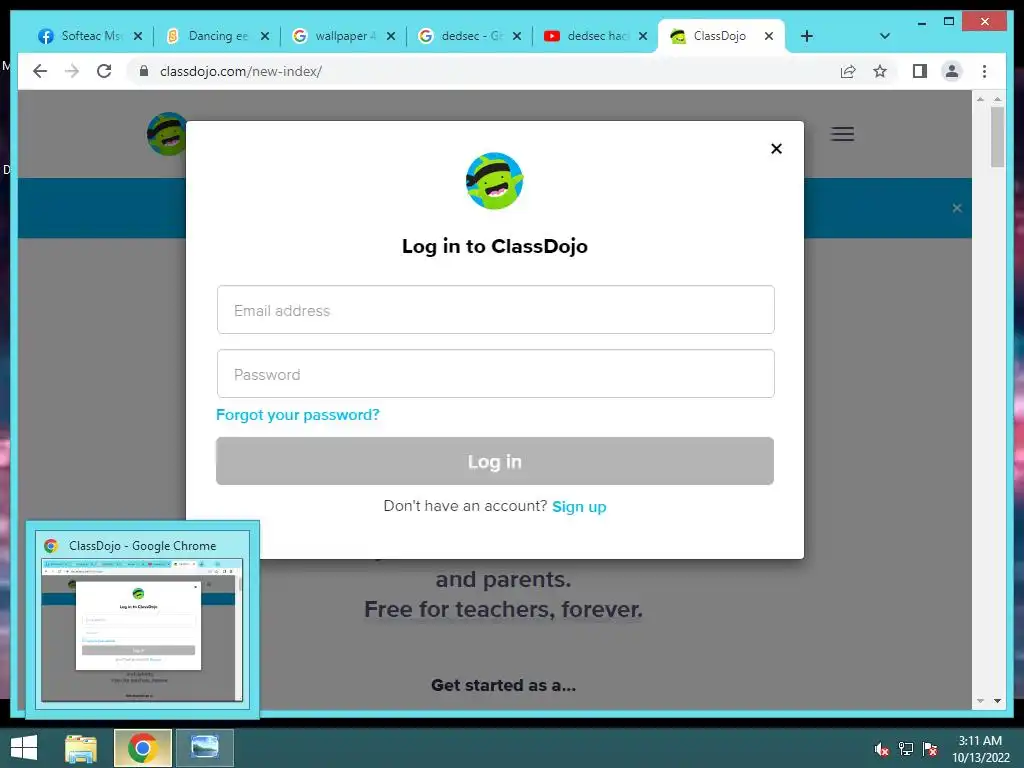Close the dedsec YouTube tab
1024x768 pixels.
tap(643, 36)
